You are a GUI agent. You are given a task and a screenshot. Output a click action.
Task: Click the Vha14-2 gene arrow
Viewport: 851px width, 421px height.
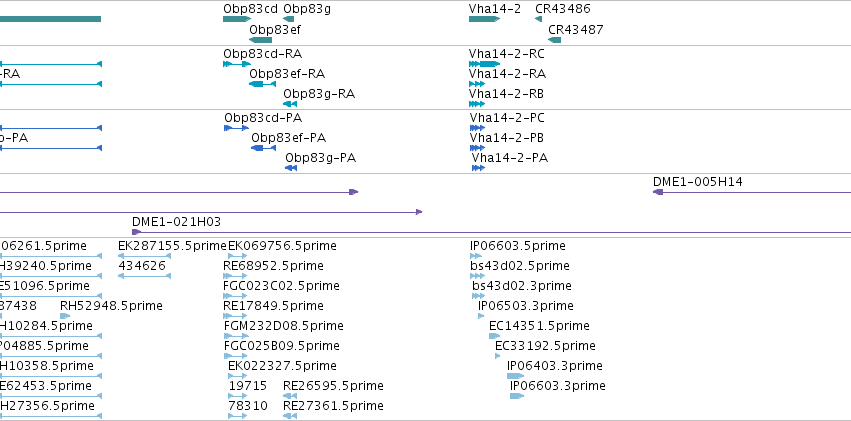(485, 19)
